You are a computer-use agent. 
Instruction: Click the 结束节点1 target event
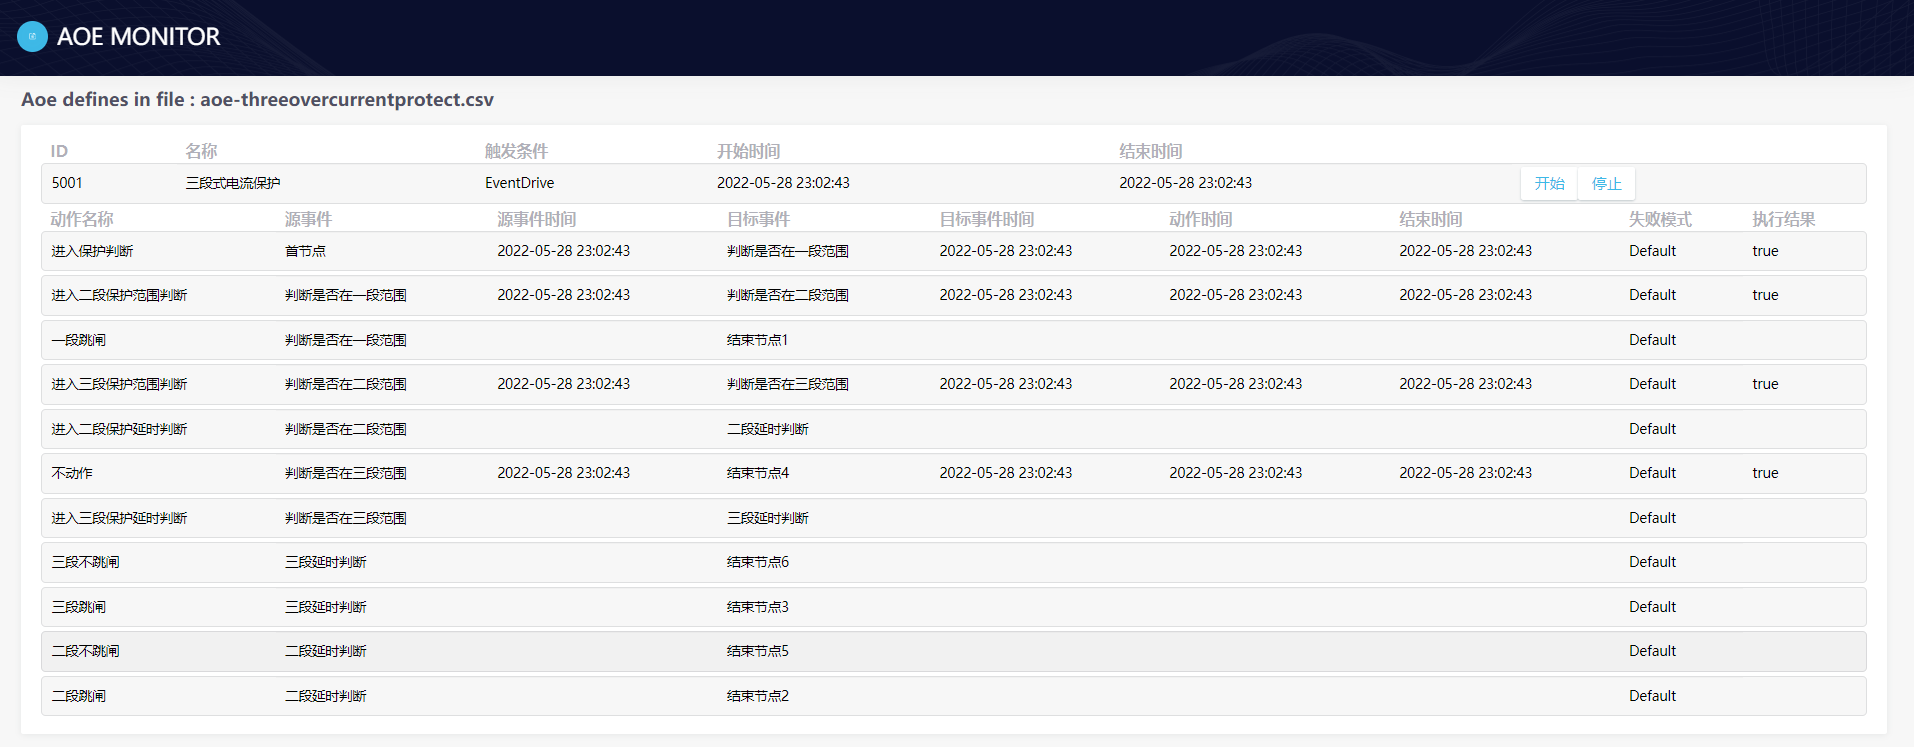coord(757,340)
